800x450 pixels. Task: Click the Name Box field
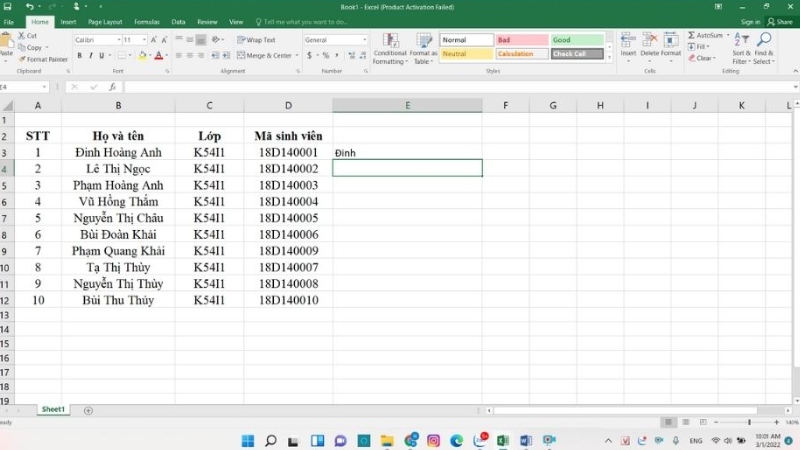pyautogui.click(x=20, y=87)
